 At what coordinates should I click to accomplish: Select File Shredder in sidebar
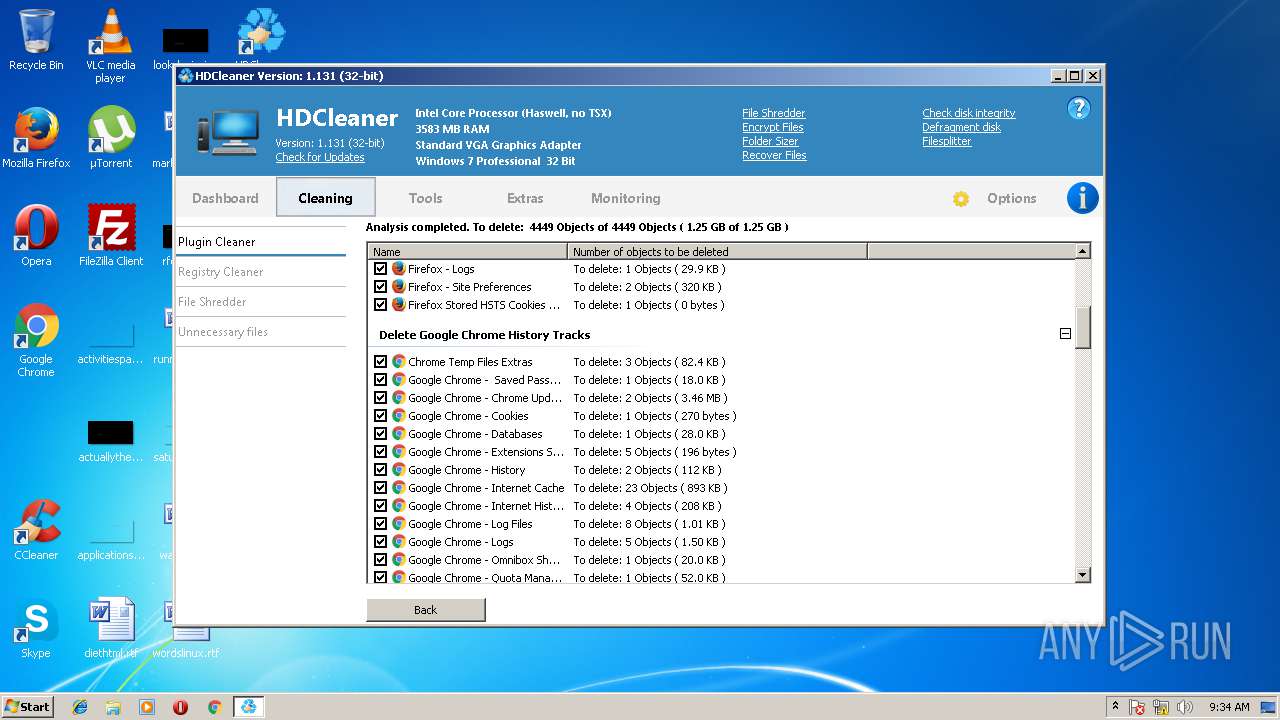pos(261,302)
